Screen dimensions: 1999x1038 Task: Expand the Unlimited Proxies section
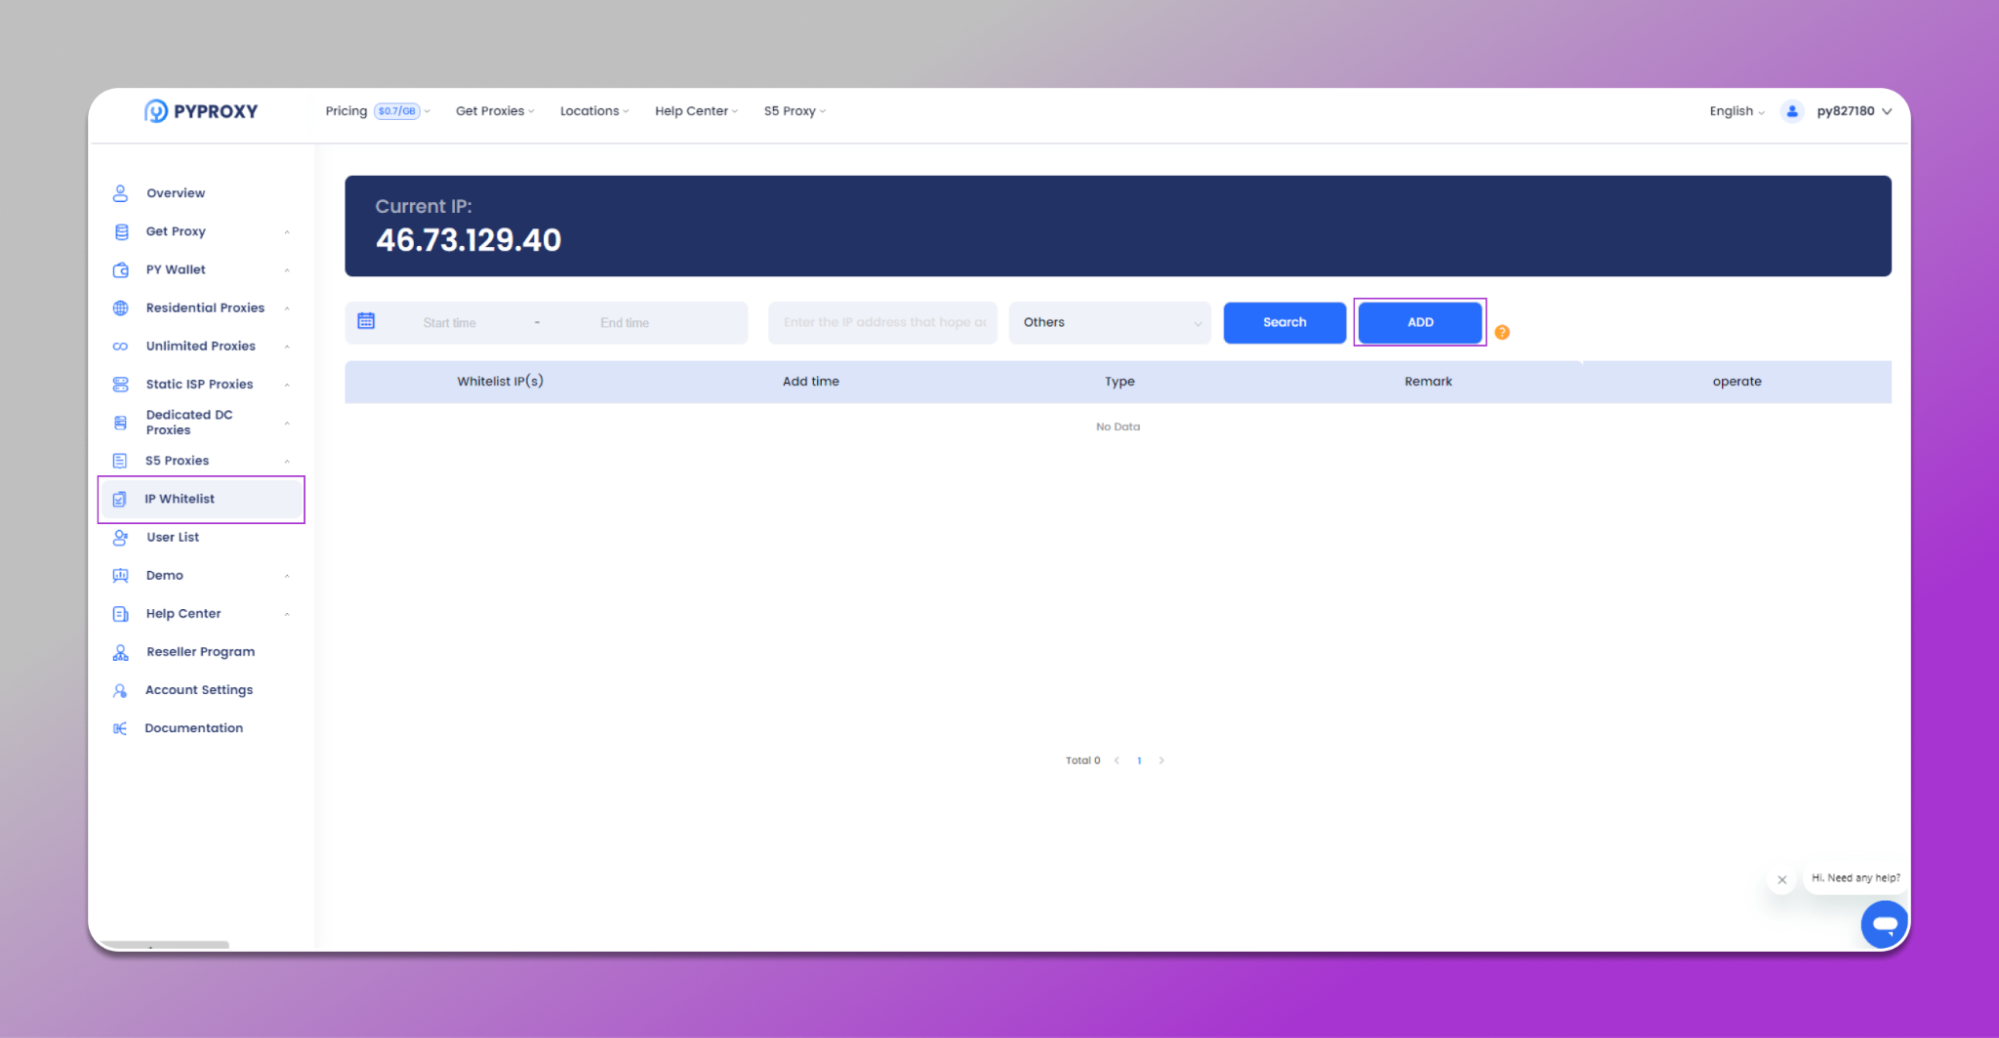(287, 346)
